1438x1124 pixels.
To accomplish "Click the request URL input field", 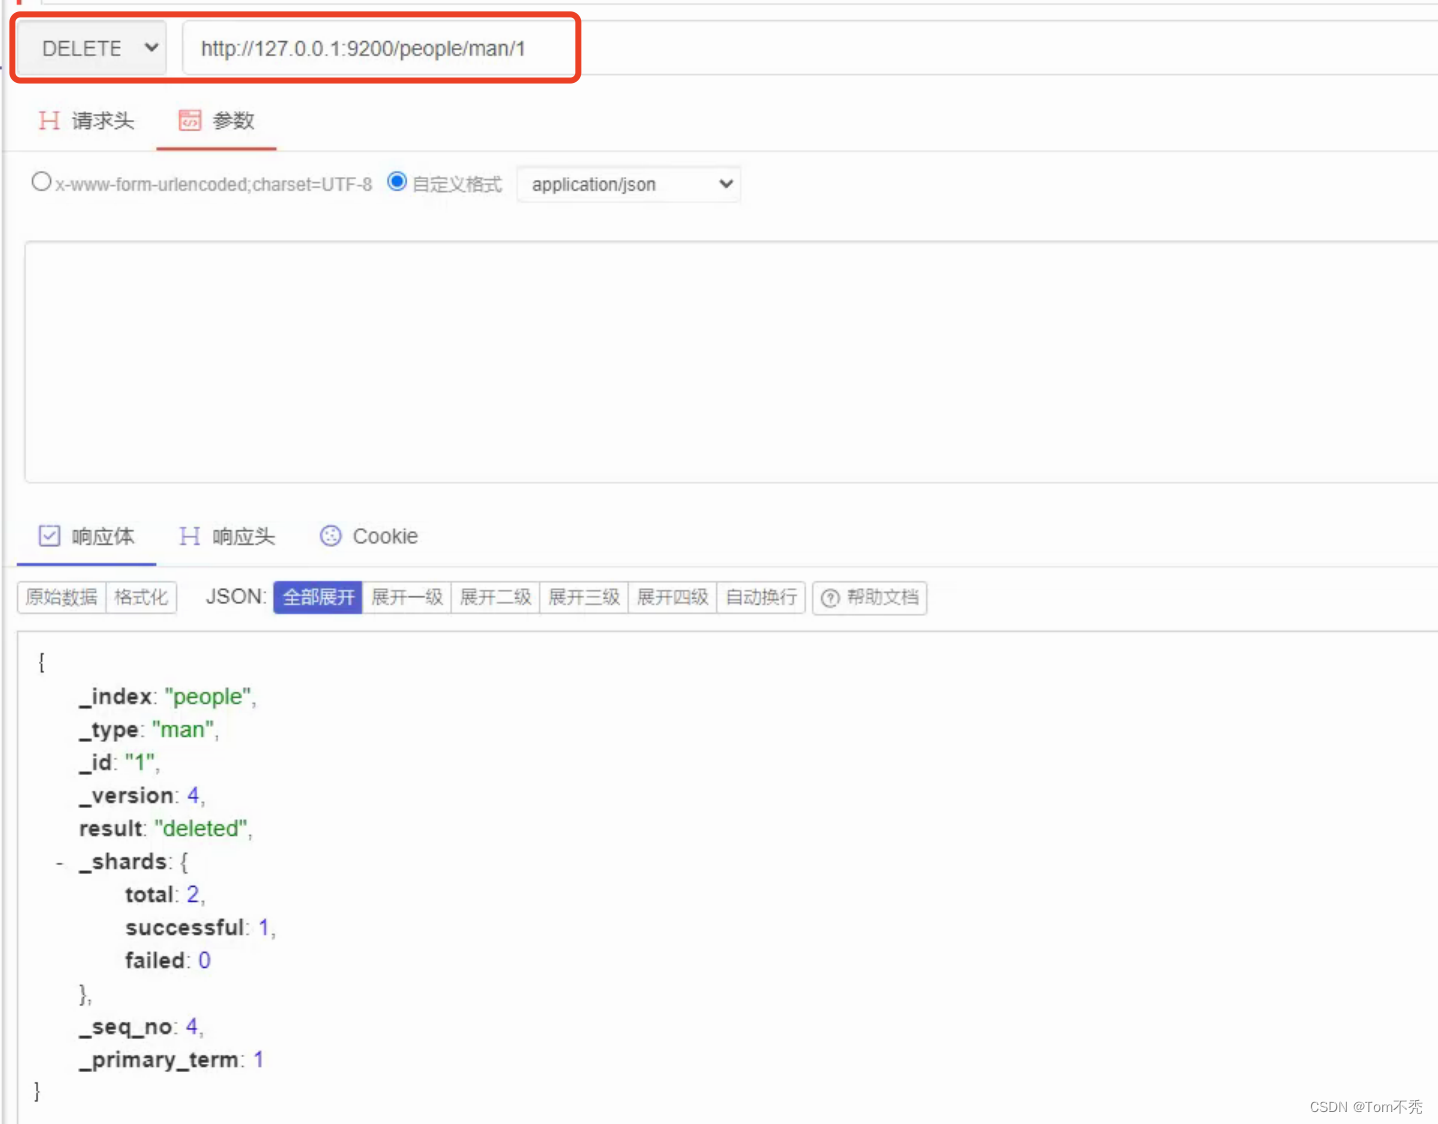I will (808, 48).
